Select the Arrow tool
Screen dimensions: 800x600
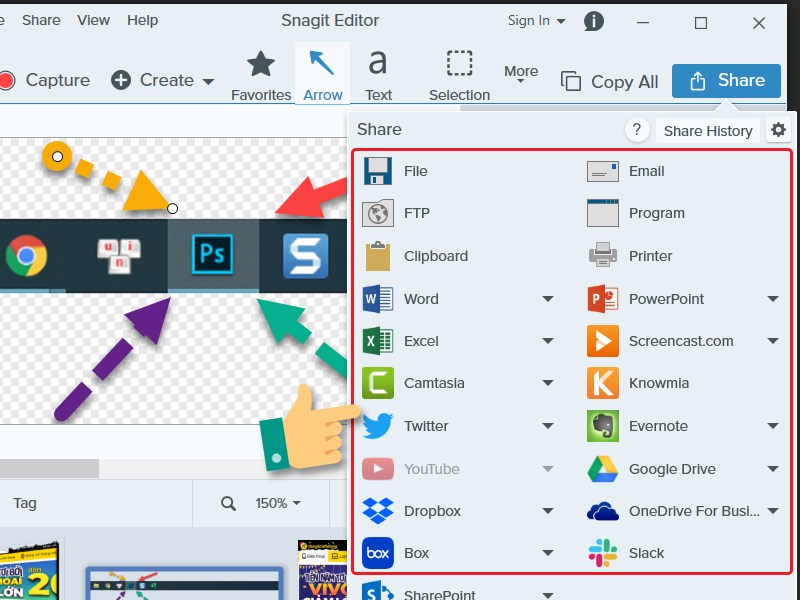coord(322,74)
